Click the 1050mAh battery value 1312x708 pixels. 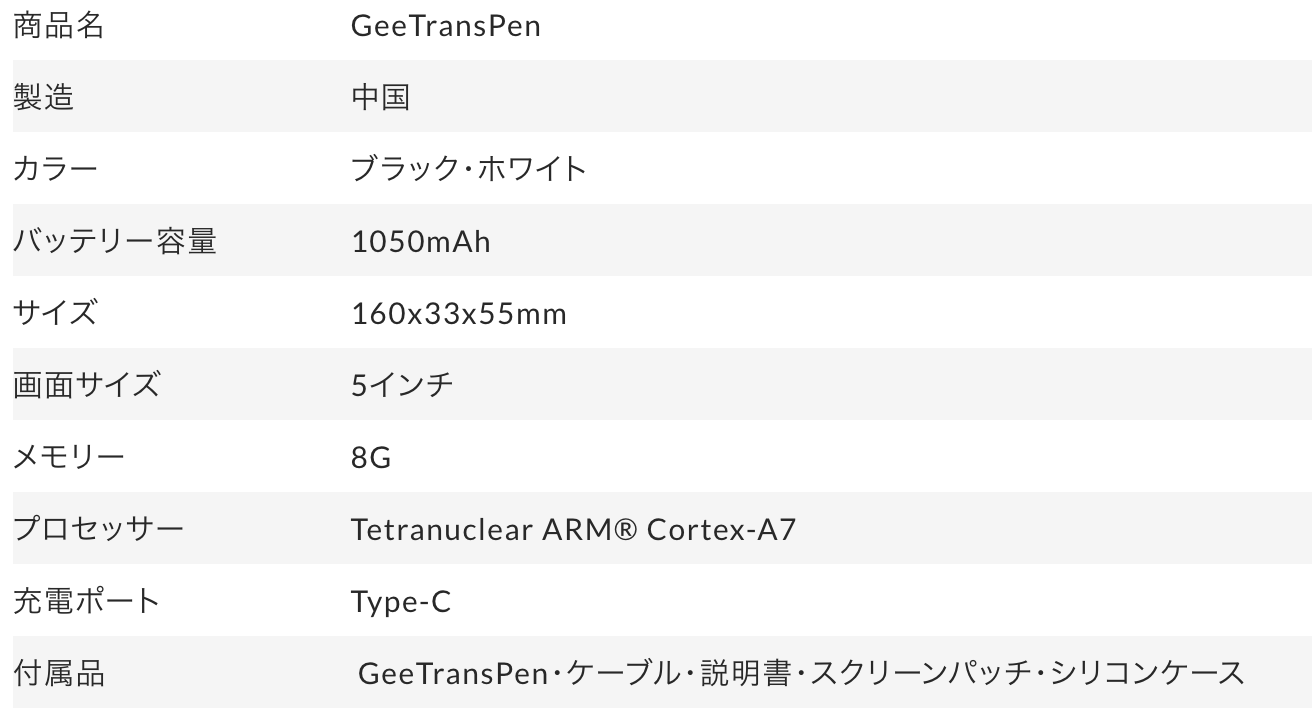[x=420, y=241]
